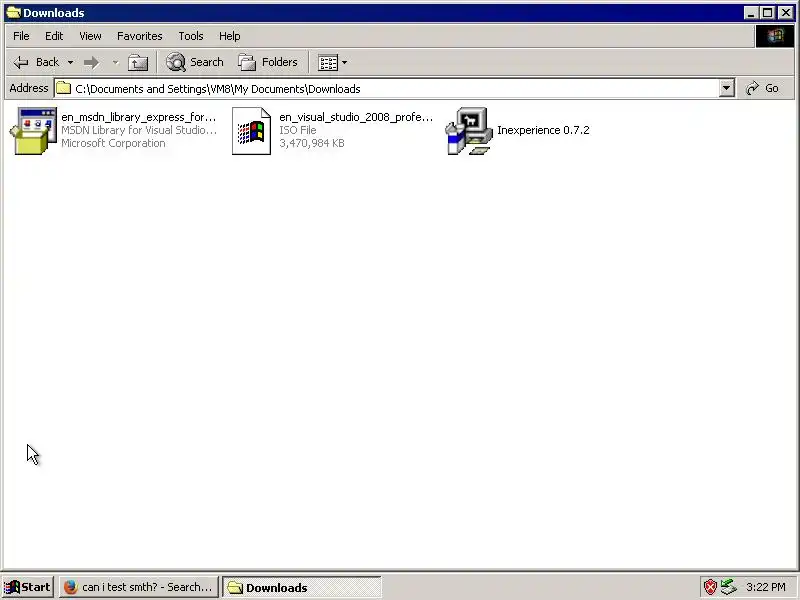Open the Tools menu

pyautogui.click(x=191, y=36)
